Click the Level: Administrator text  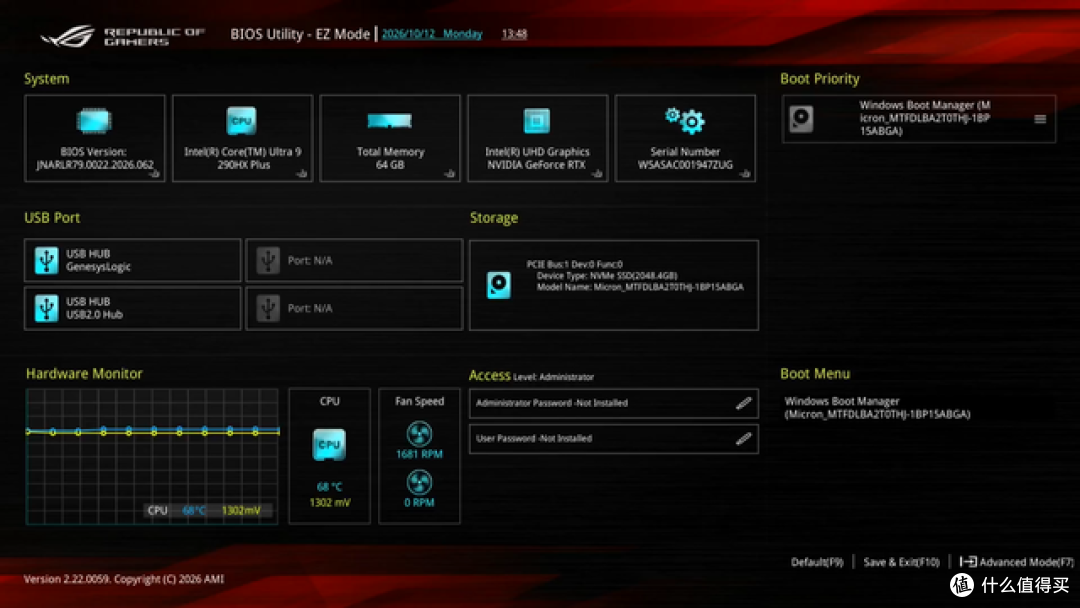pyautogui.click(x=553, y=377)
